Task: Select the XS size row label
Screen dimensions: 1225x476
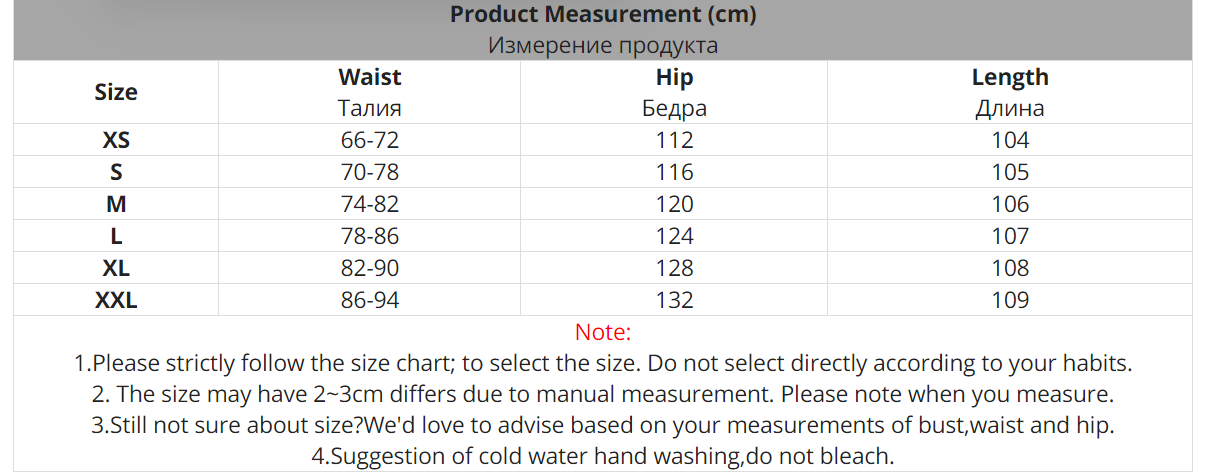Action: tap(116, 140)
